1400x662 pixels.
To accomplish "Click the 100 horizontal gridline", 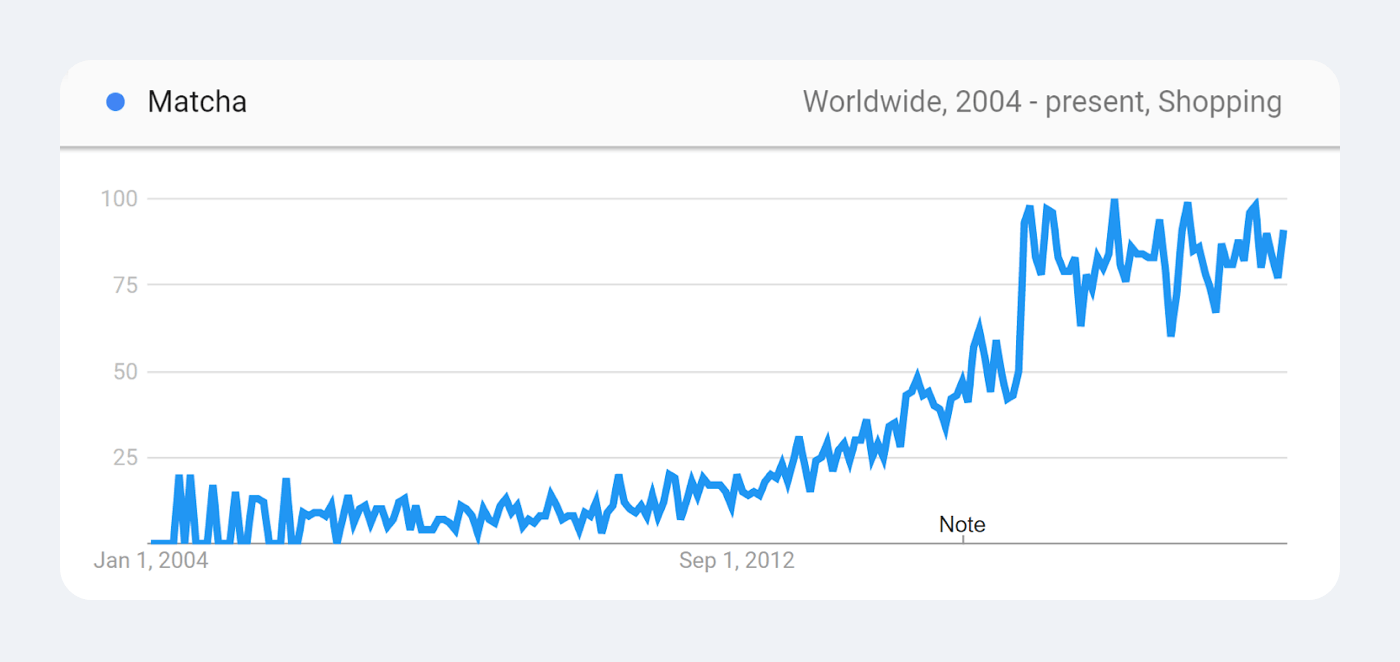I will tap(600, 199).
